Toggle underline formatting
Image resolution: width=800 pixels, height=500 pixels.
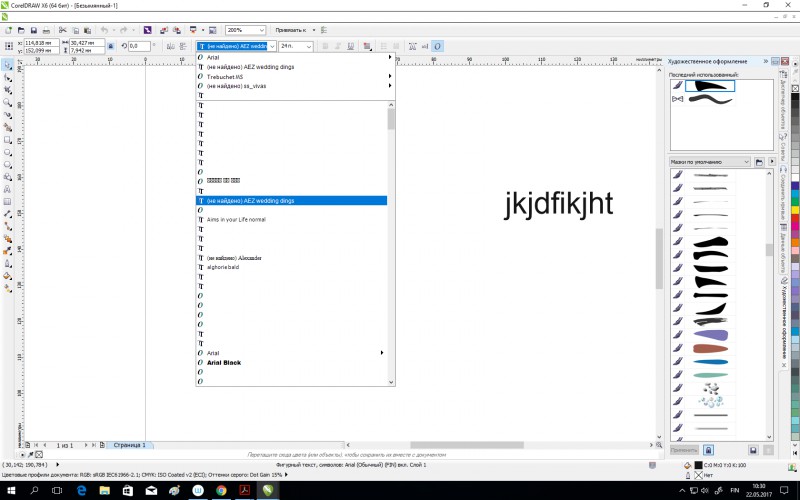pyautogui.click(x=351, y=46)
